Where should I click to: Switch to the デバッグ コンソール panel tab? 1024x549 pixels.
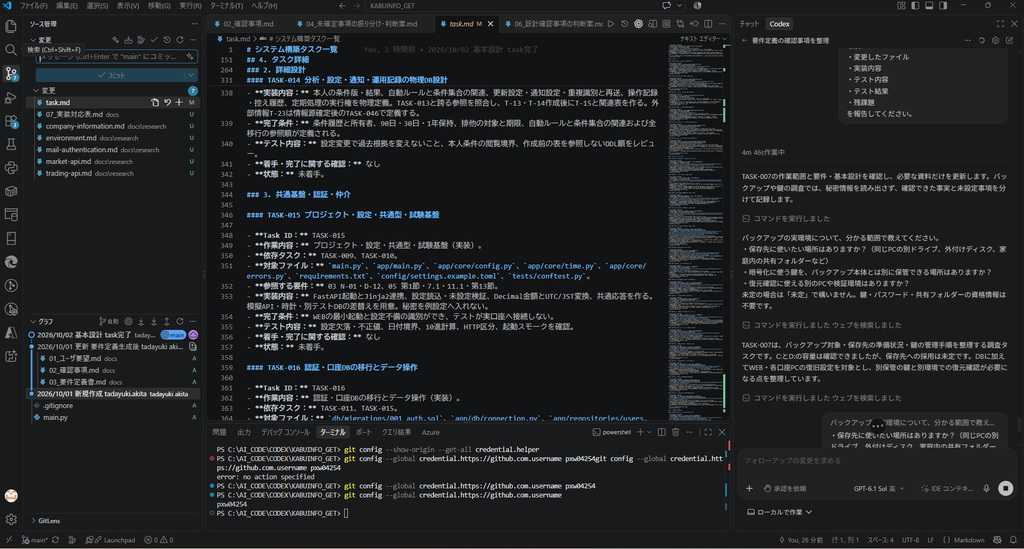(x=285, y=432)
